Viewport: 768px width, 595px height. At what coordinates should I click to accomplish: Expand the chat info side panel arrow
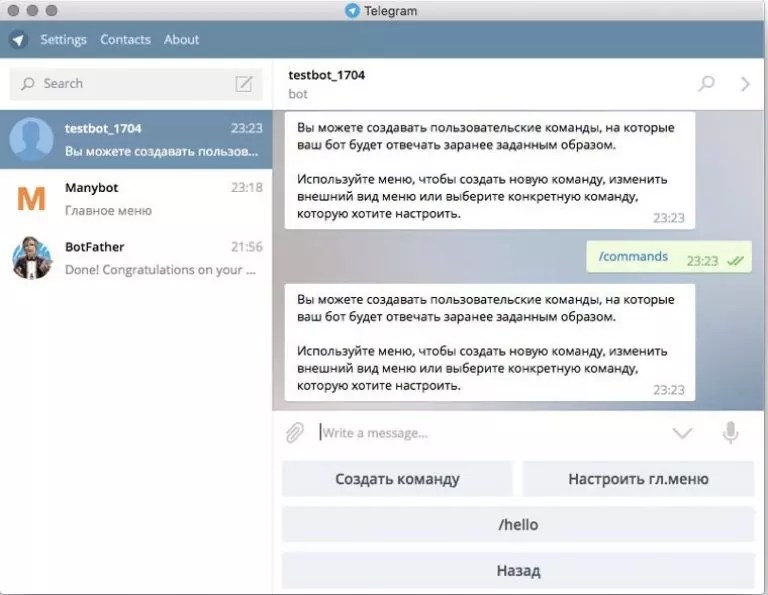pos(745,84)
